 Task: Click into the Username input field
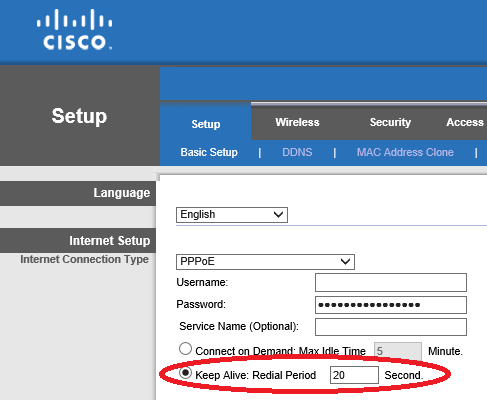click(391, 283)
